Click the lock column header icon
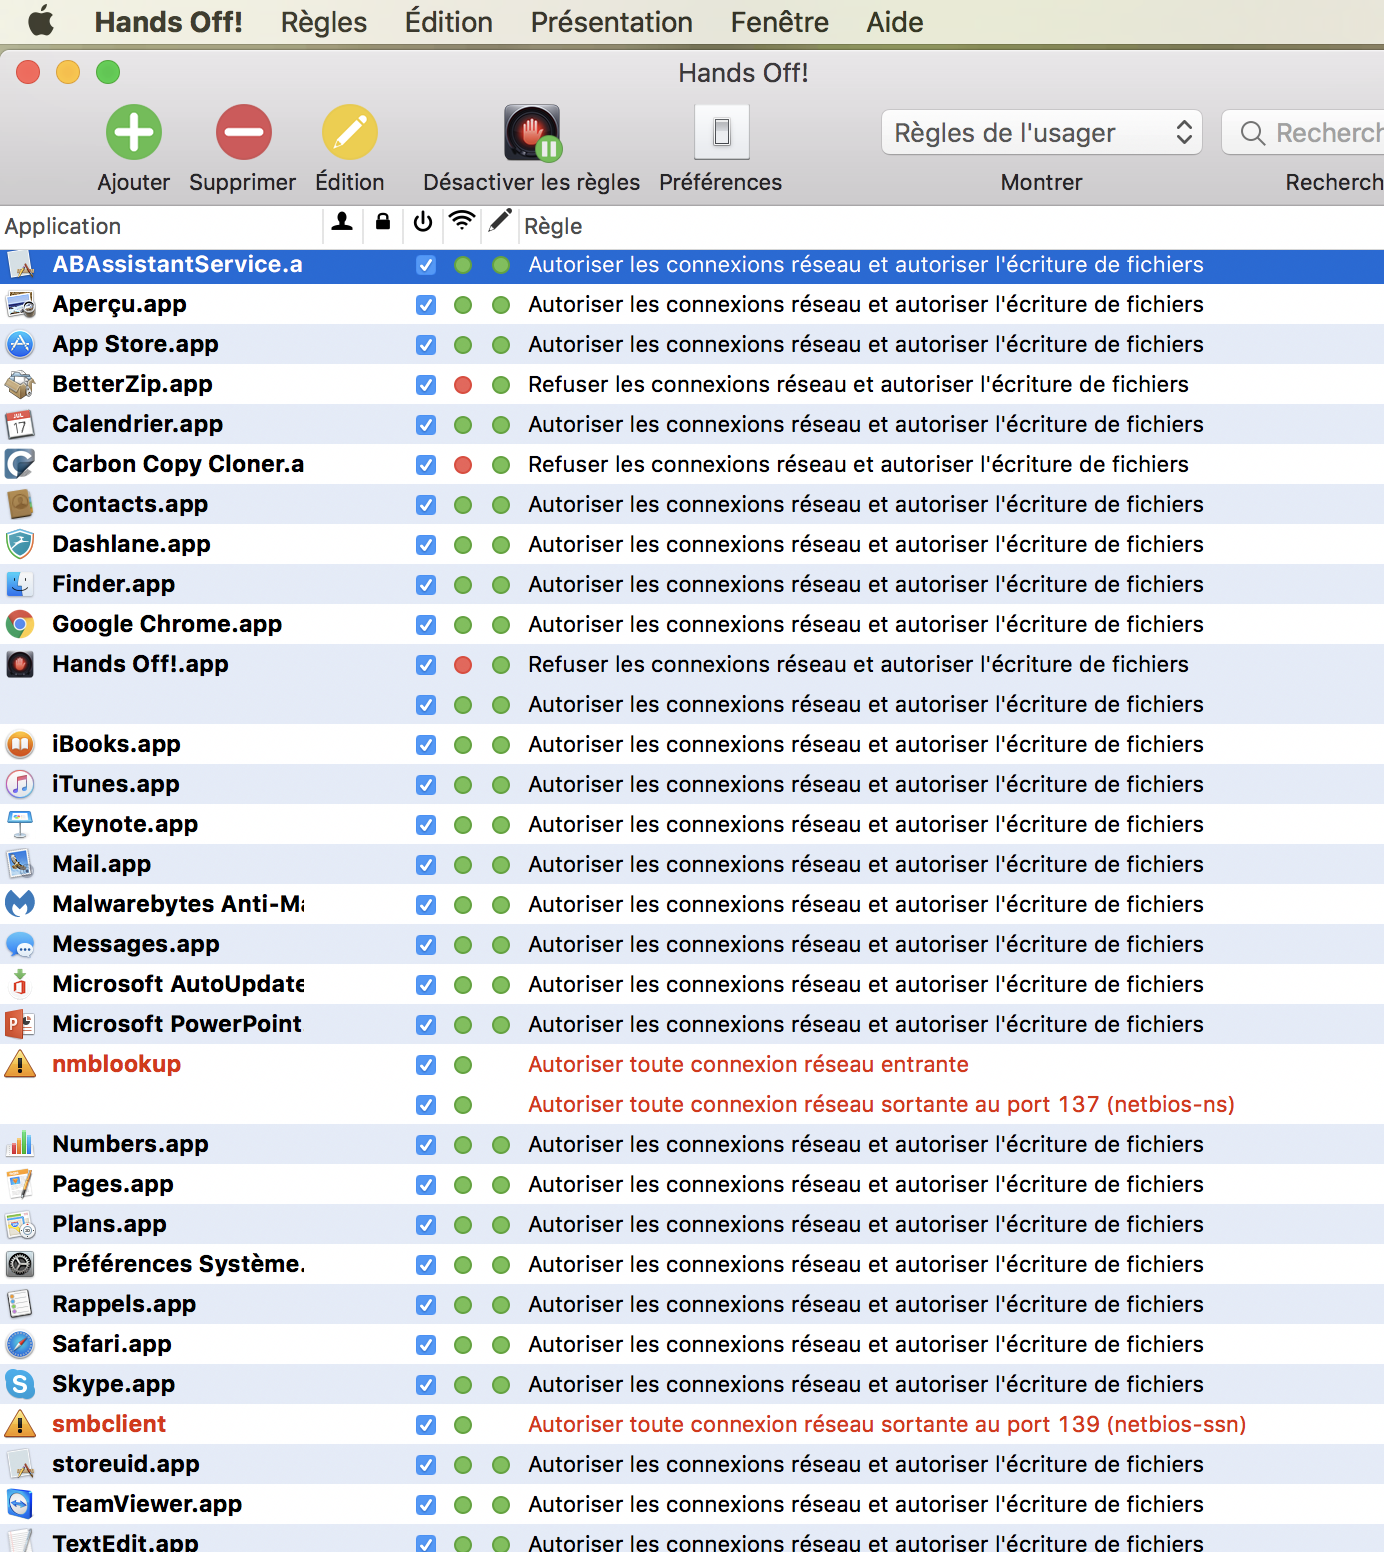 (383, 222)
